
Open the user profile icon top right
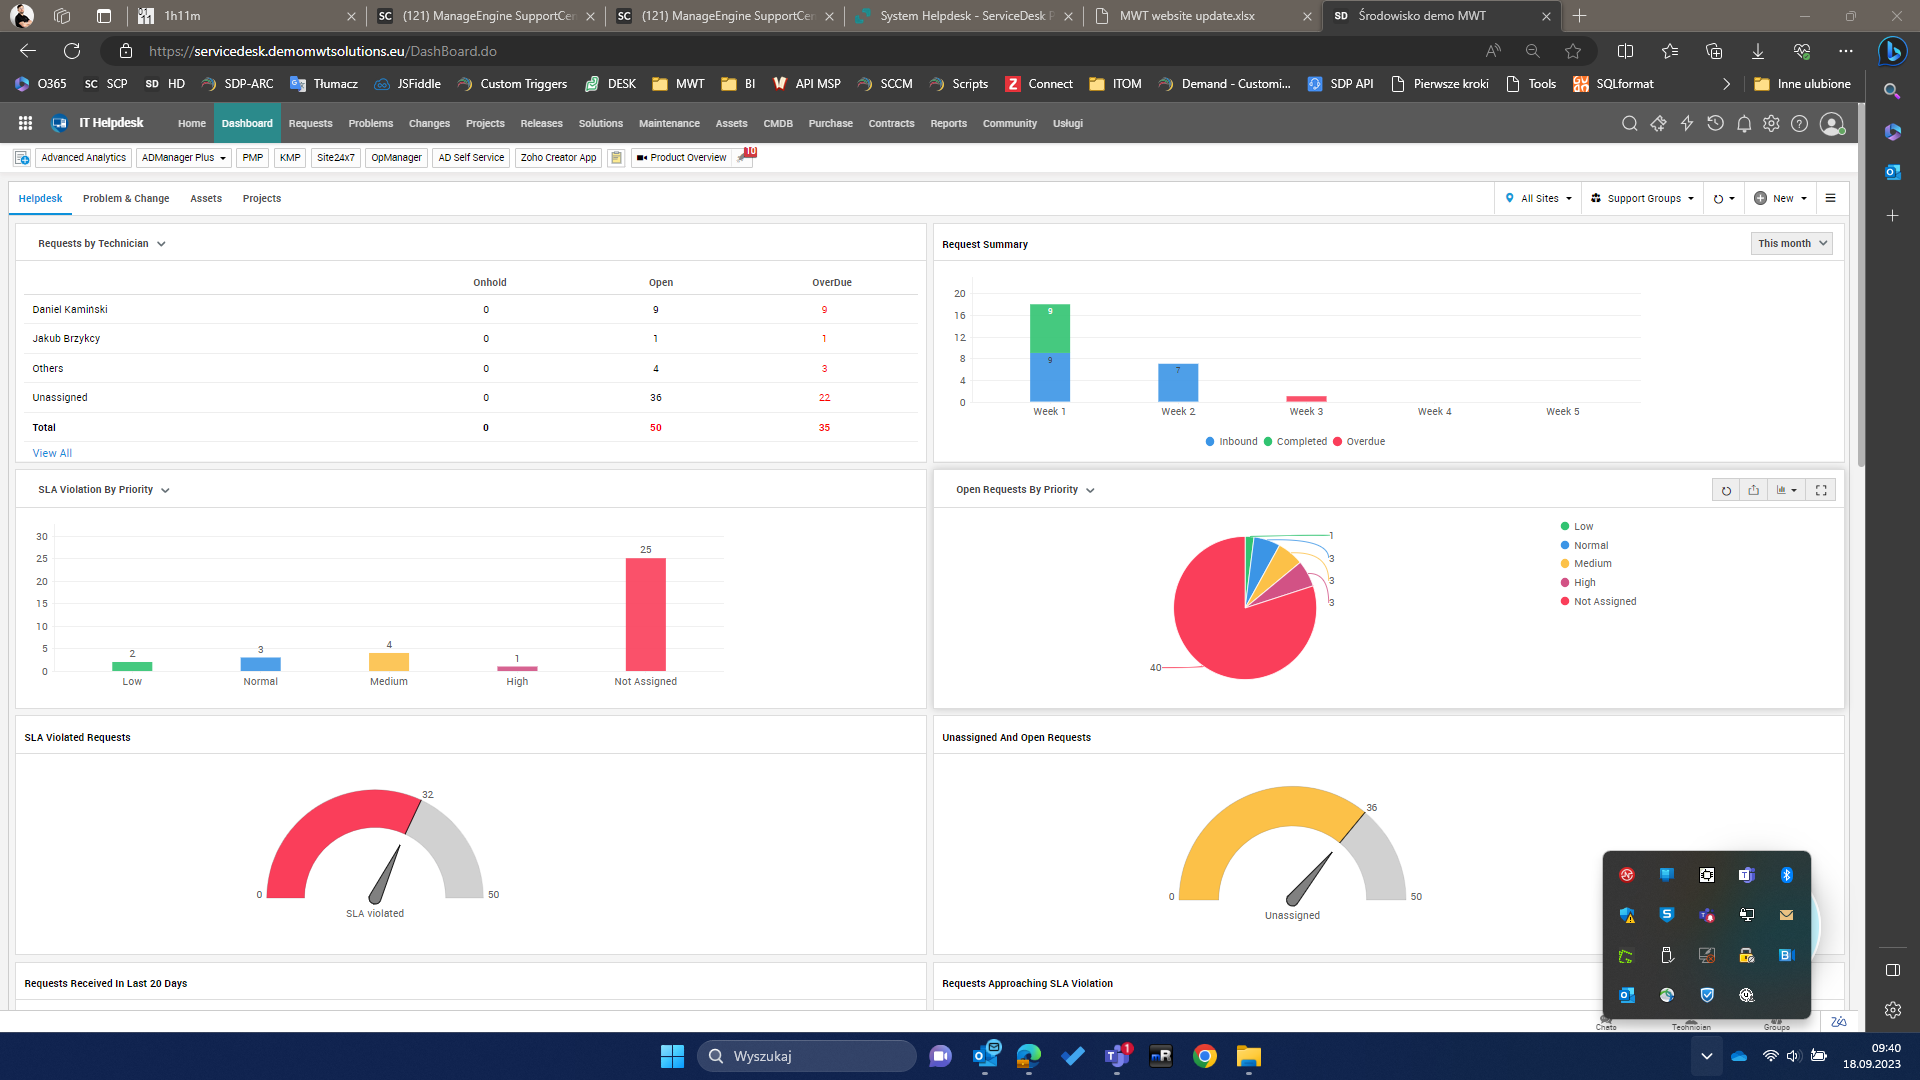pyautogui.click(x=1832, y=123)
